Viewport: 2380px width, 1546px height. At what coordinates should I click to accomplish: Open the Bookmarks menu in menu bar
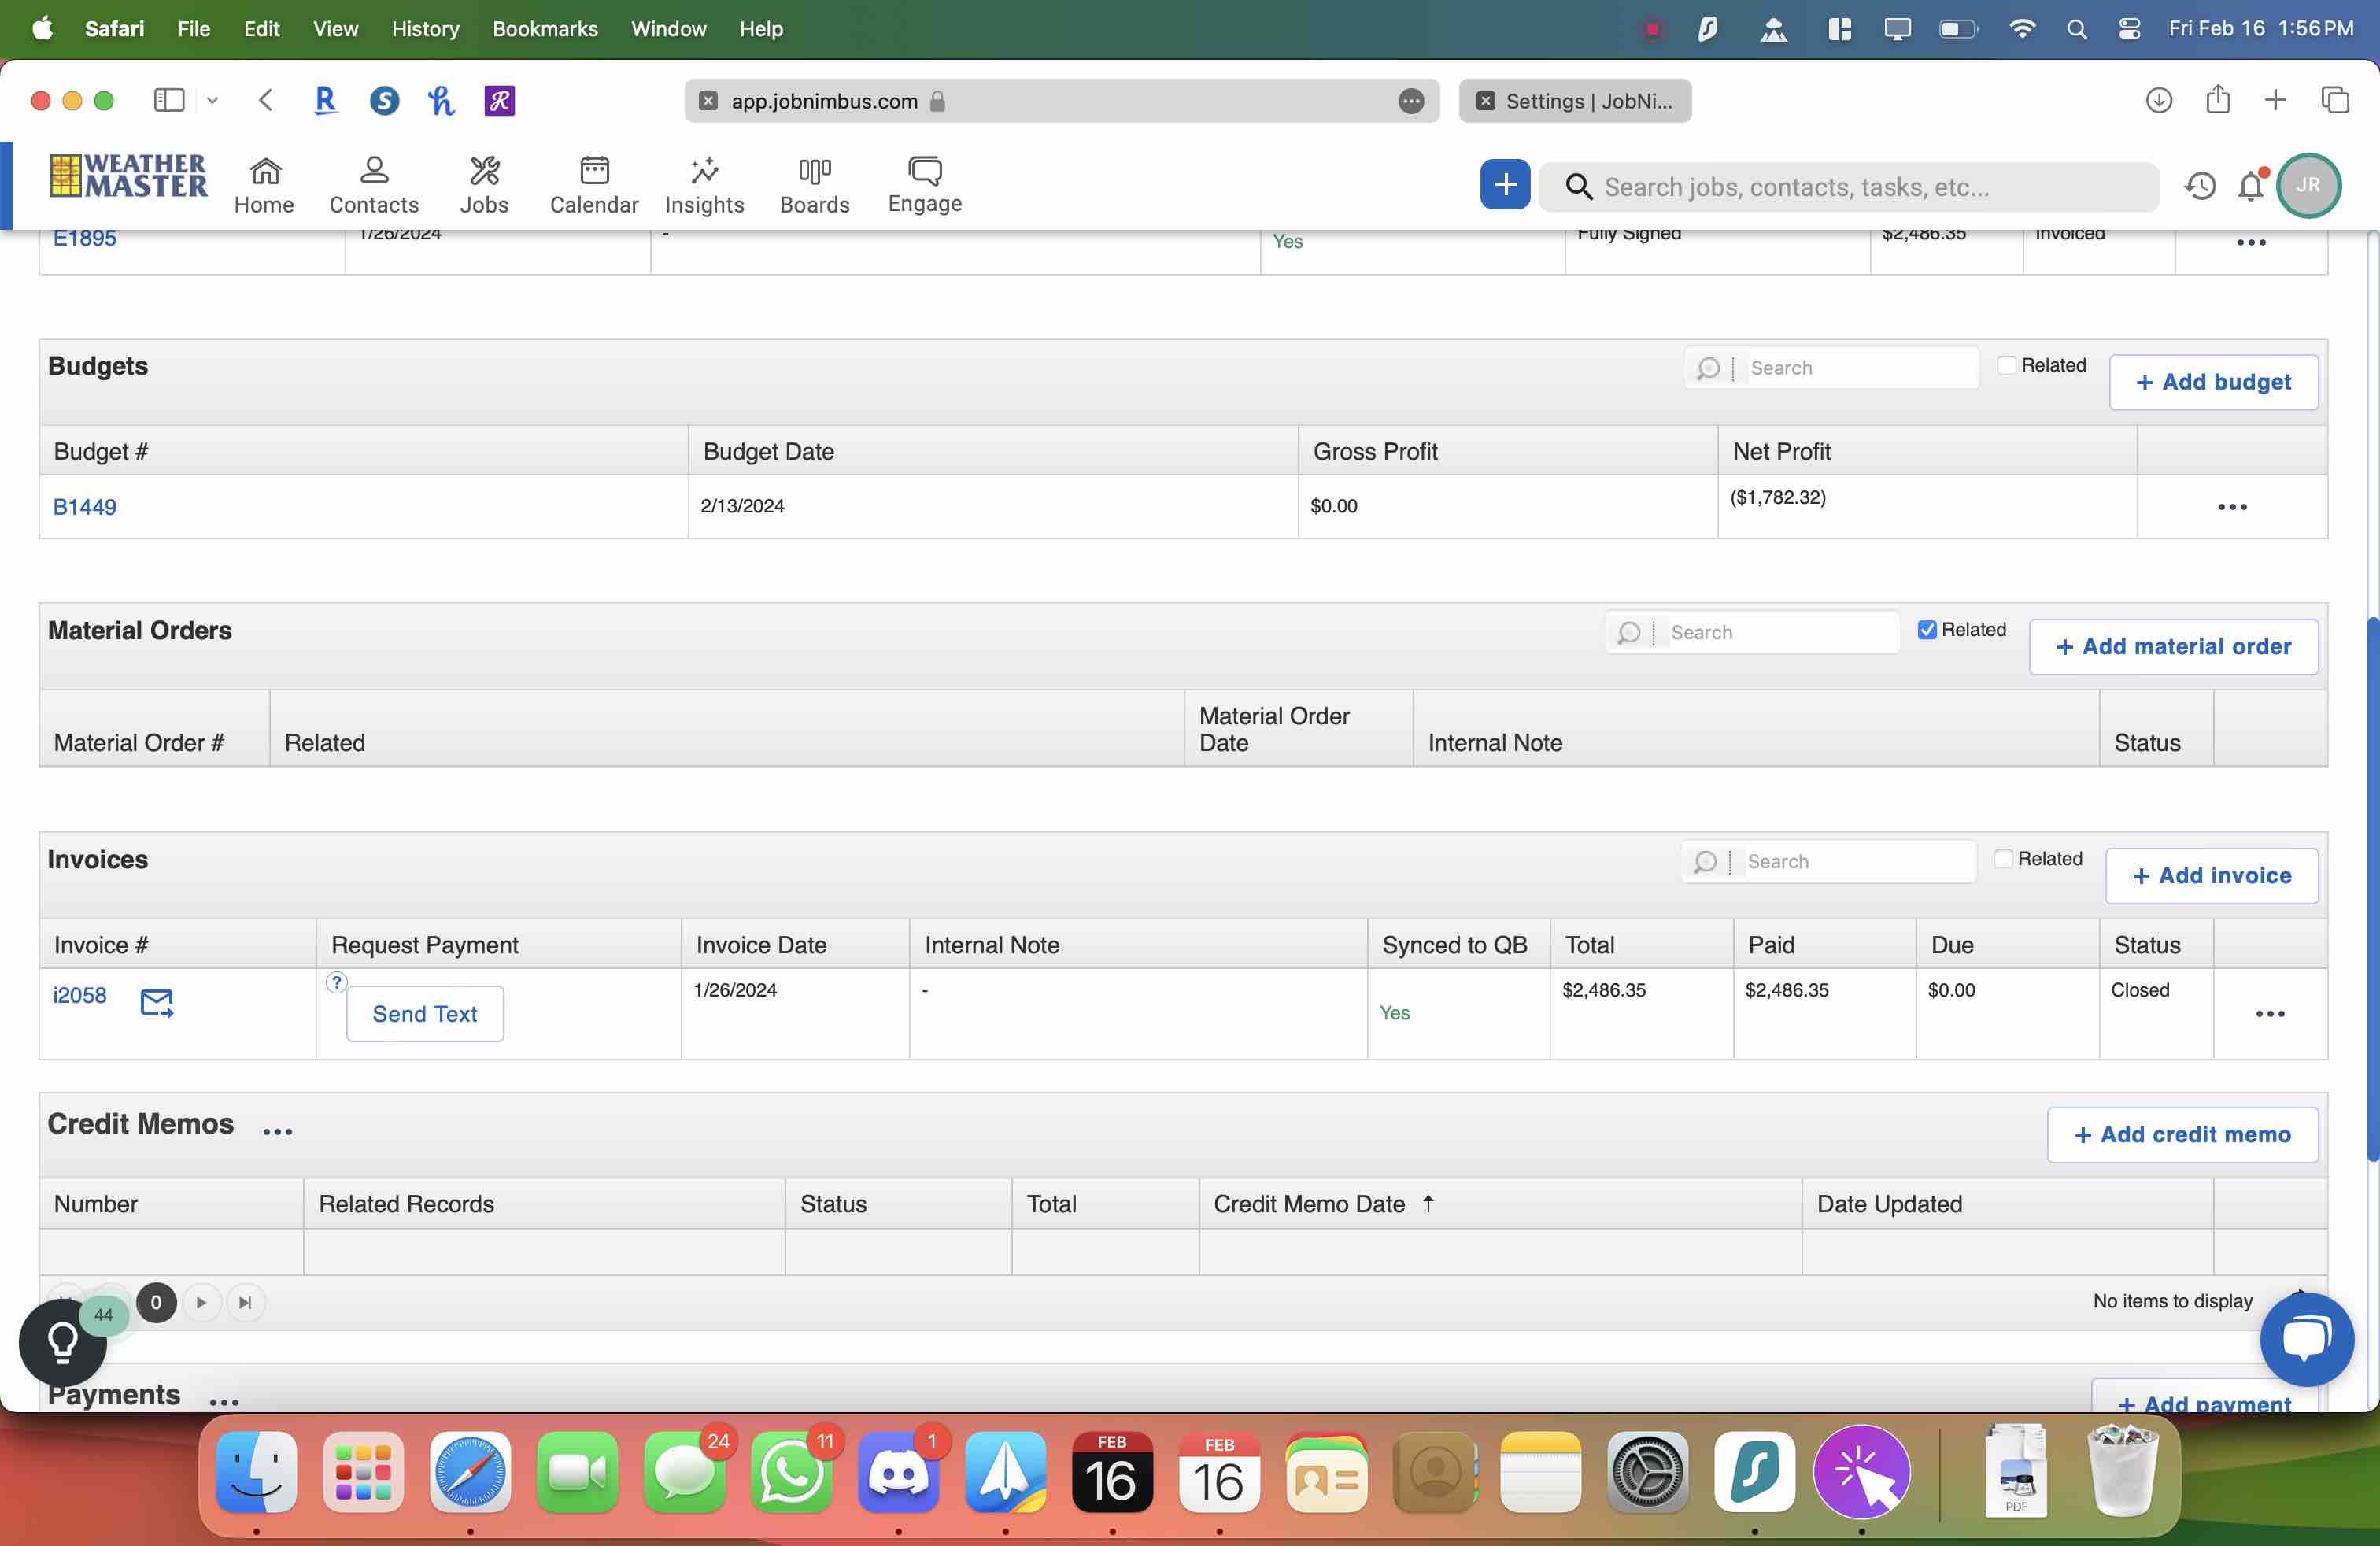pyautogui.click(x=544, y=28)
